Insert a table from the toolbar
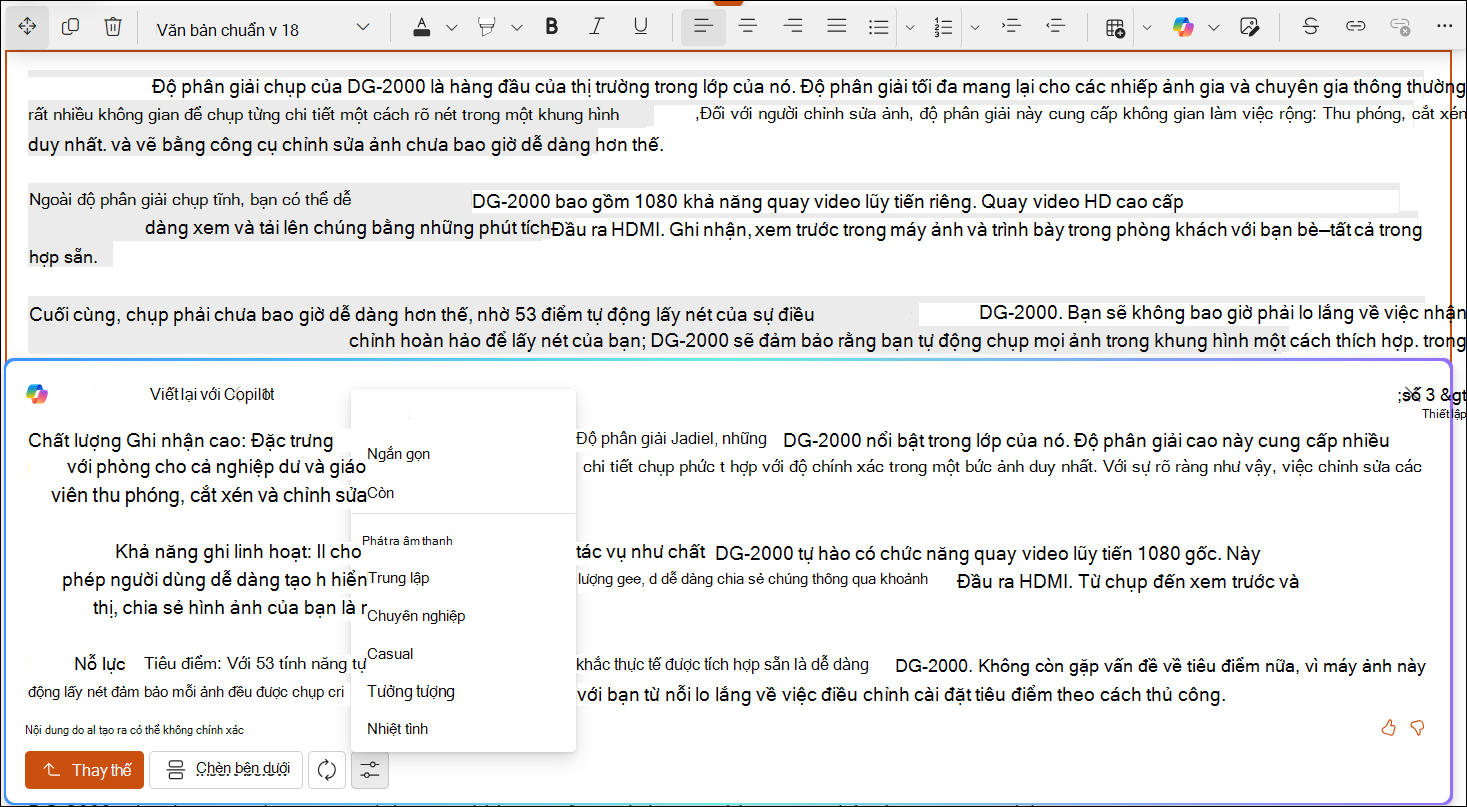The height and width of the screenshot is (807, 1467). click(x=1115, y=27)
